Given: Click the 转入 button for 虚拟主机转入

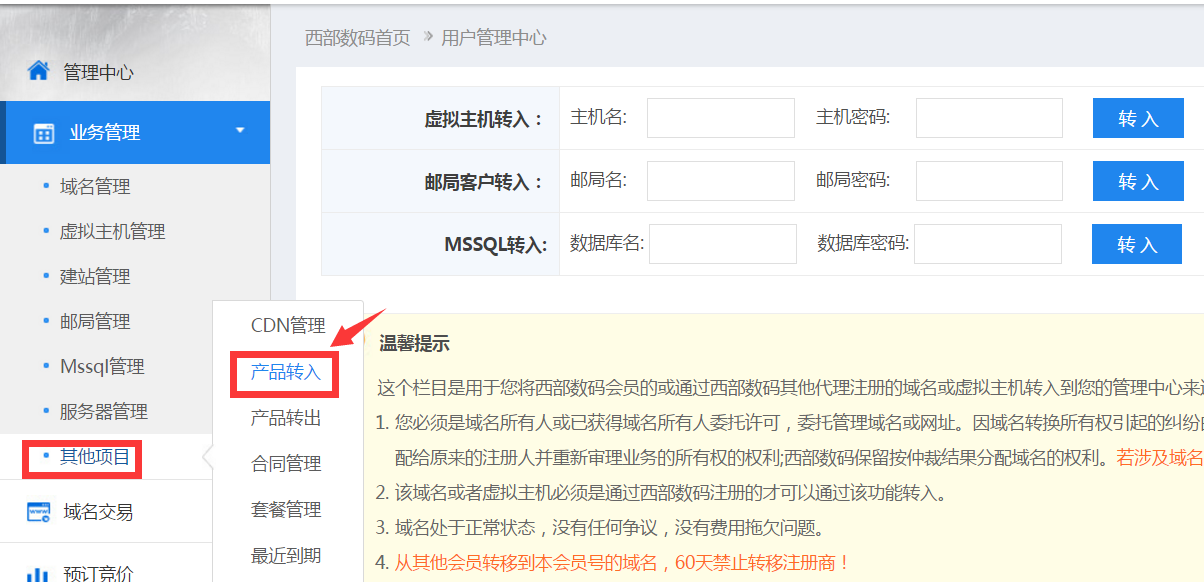Looking at the screenshot, I should coord(1137,118).
